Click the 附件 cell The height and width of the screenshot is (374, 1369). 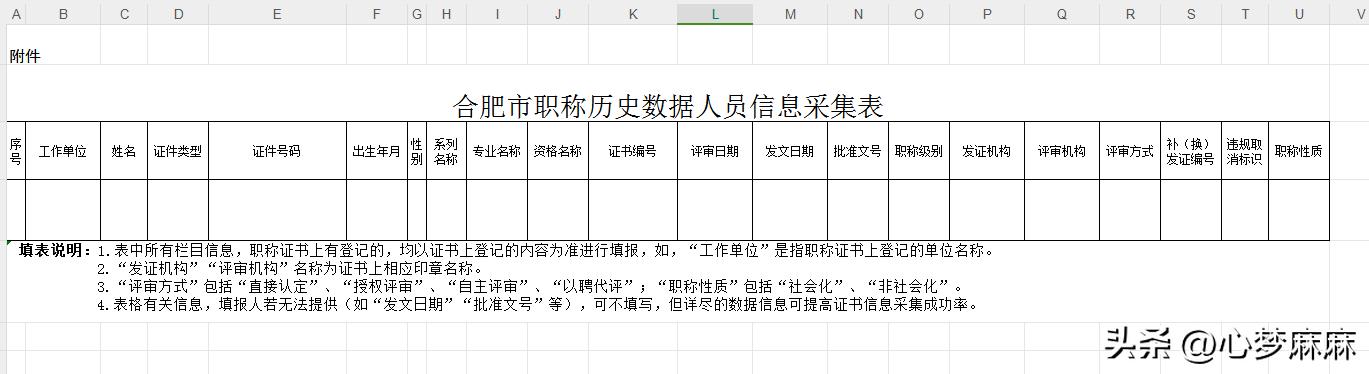click(25, 56)
